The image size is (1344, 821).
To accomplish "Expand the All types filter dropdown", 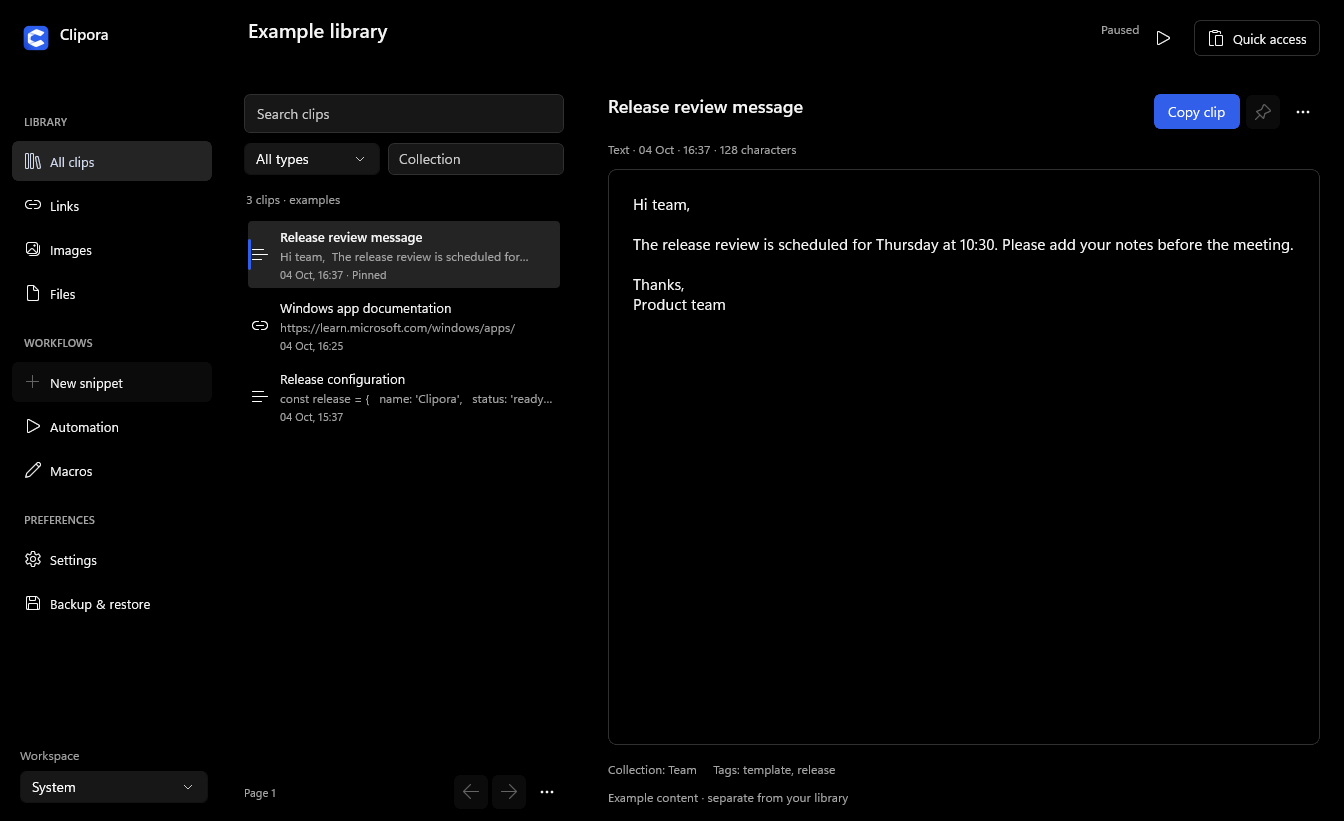I will (x=312, y=159).
